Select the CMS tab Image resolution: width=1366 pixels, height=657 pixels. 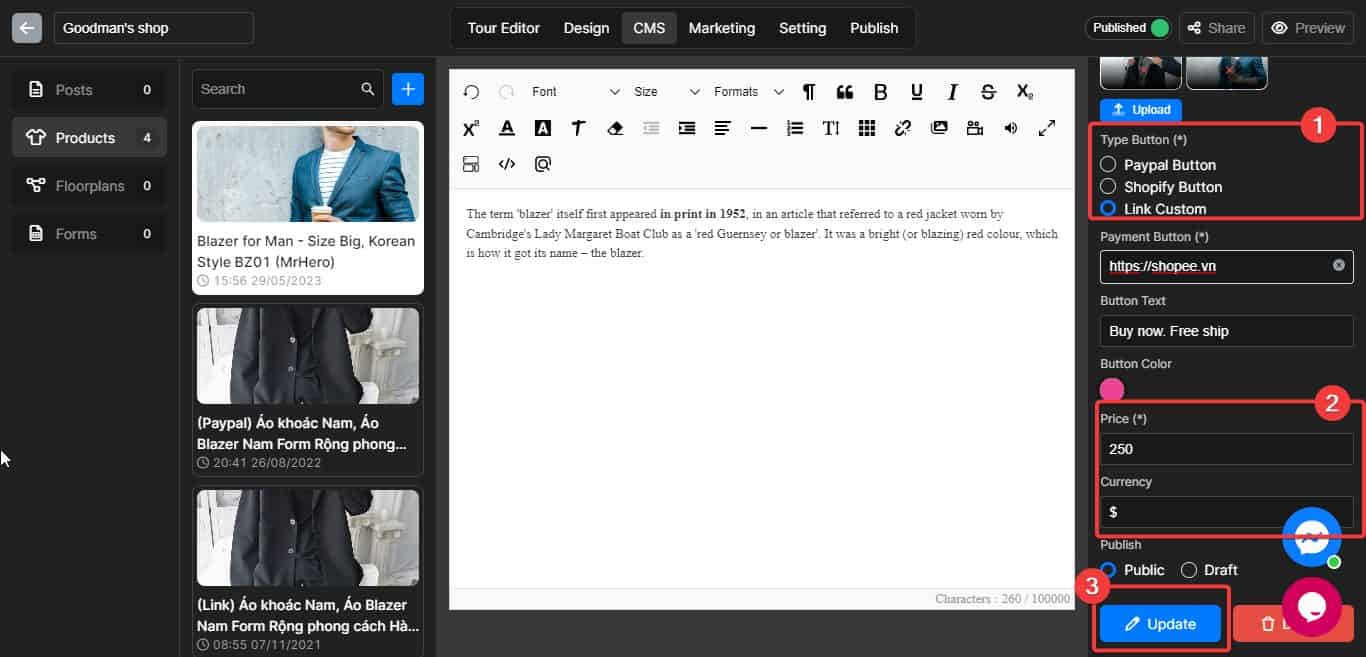pyautogui.click(x=649, y=28)
